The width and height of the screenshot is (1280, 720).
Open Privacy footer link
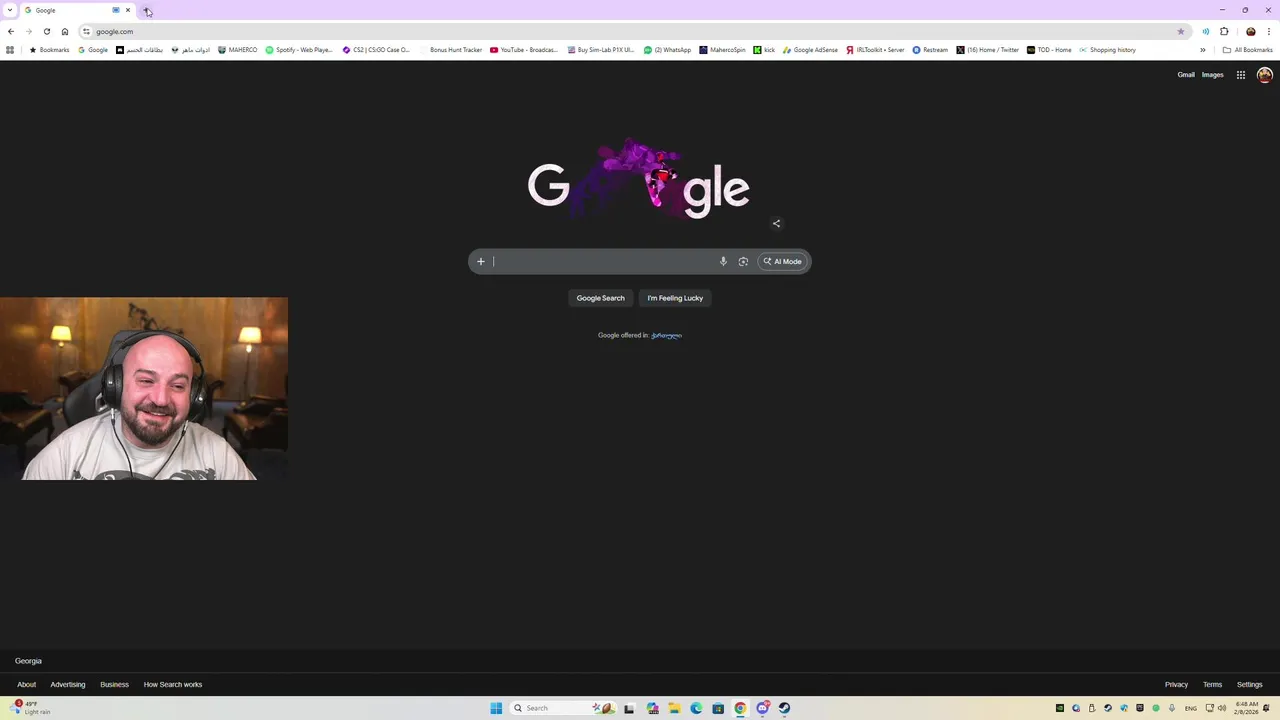pos(1176,685)
